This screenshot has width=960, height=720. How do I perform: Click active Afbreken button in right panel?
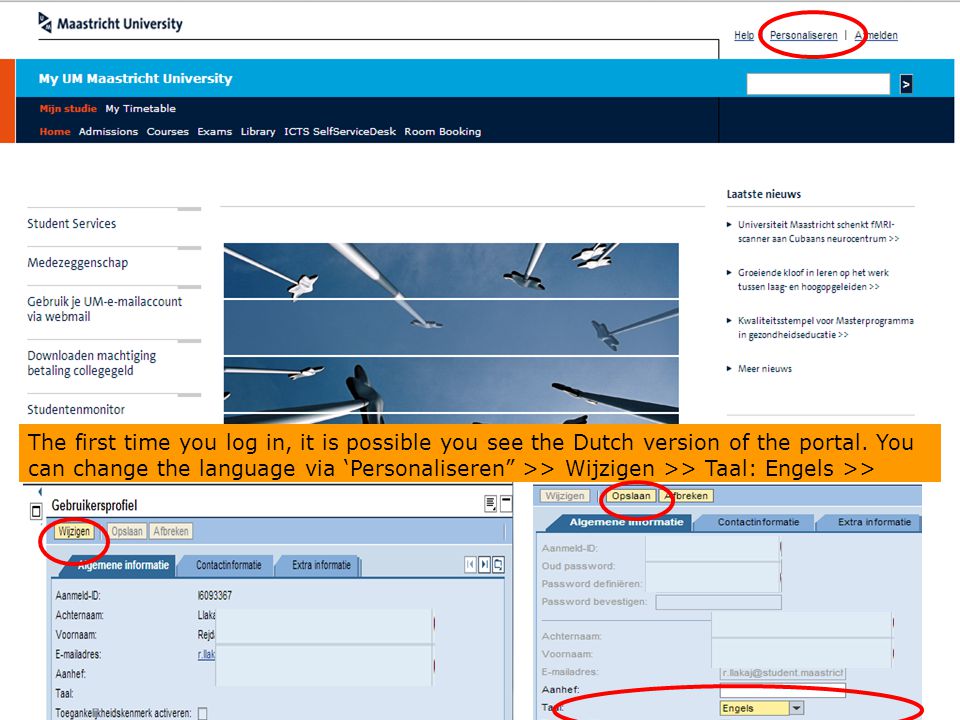(x=686, y=496)
